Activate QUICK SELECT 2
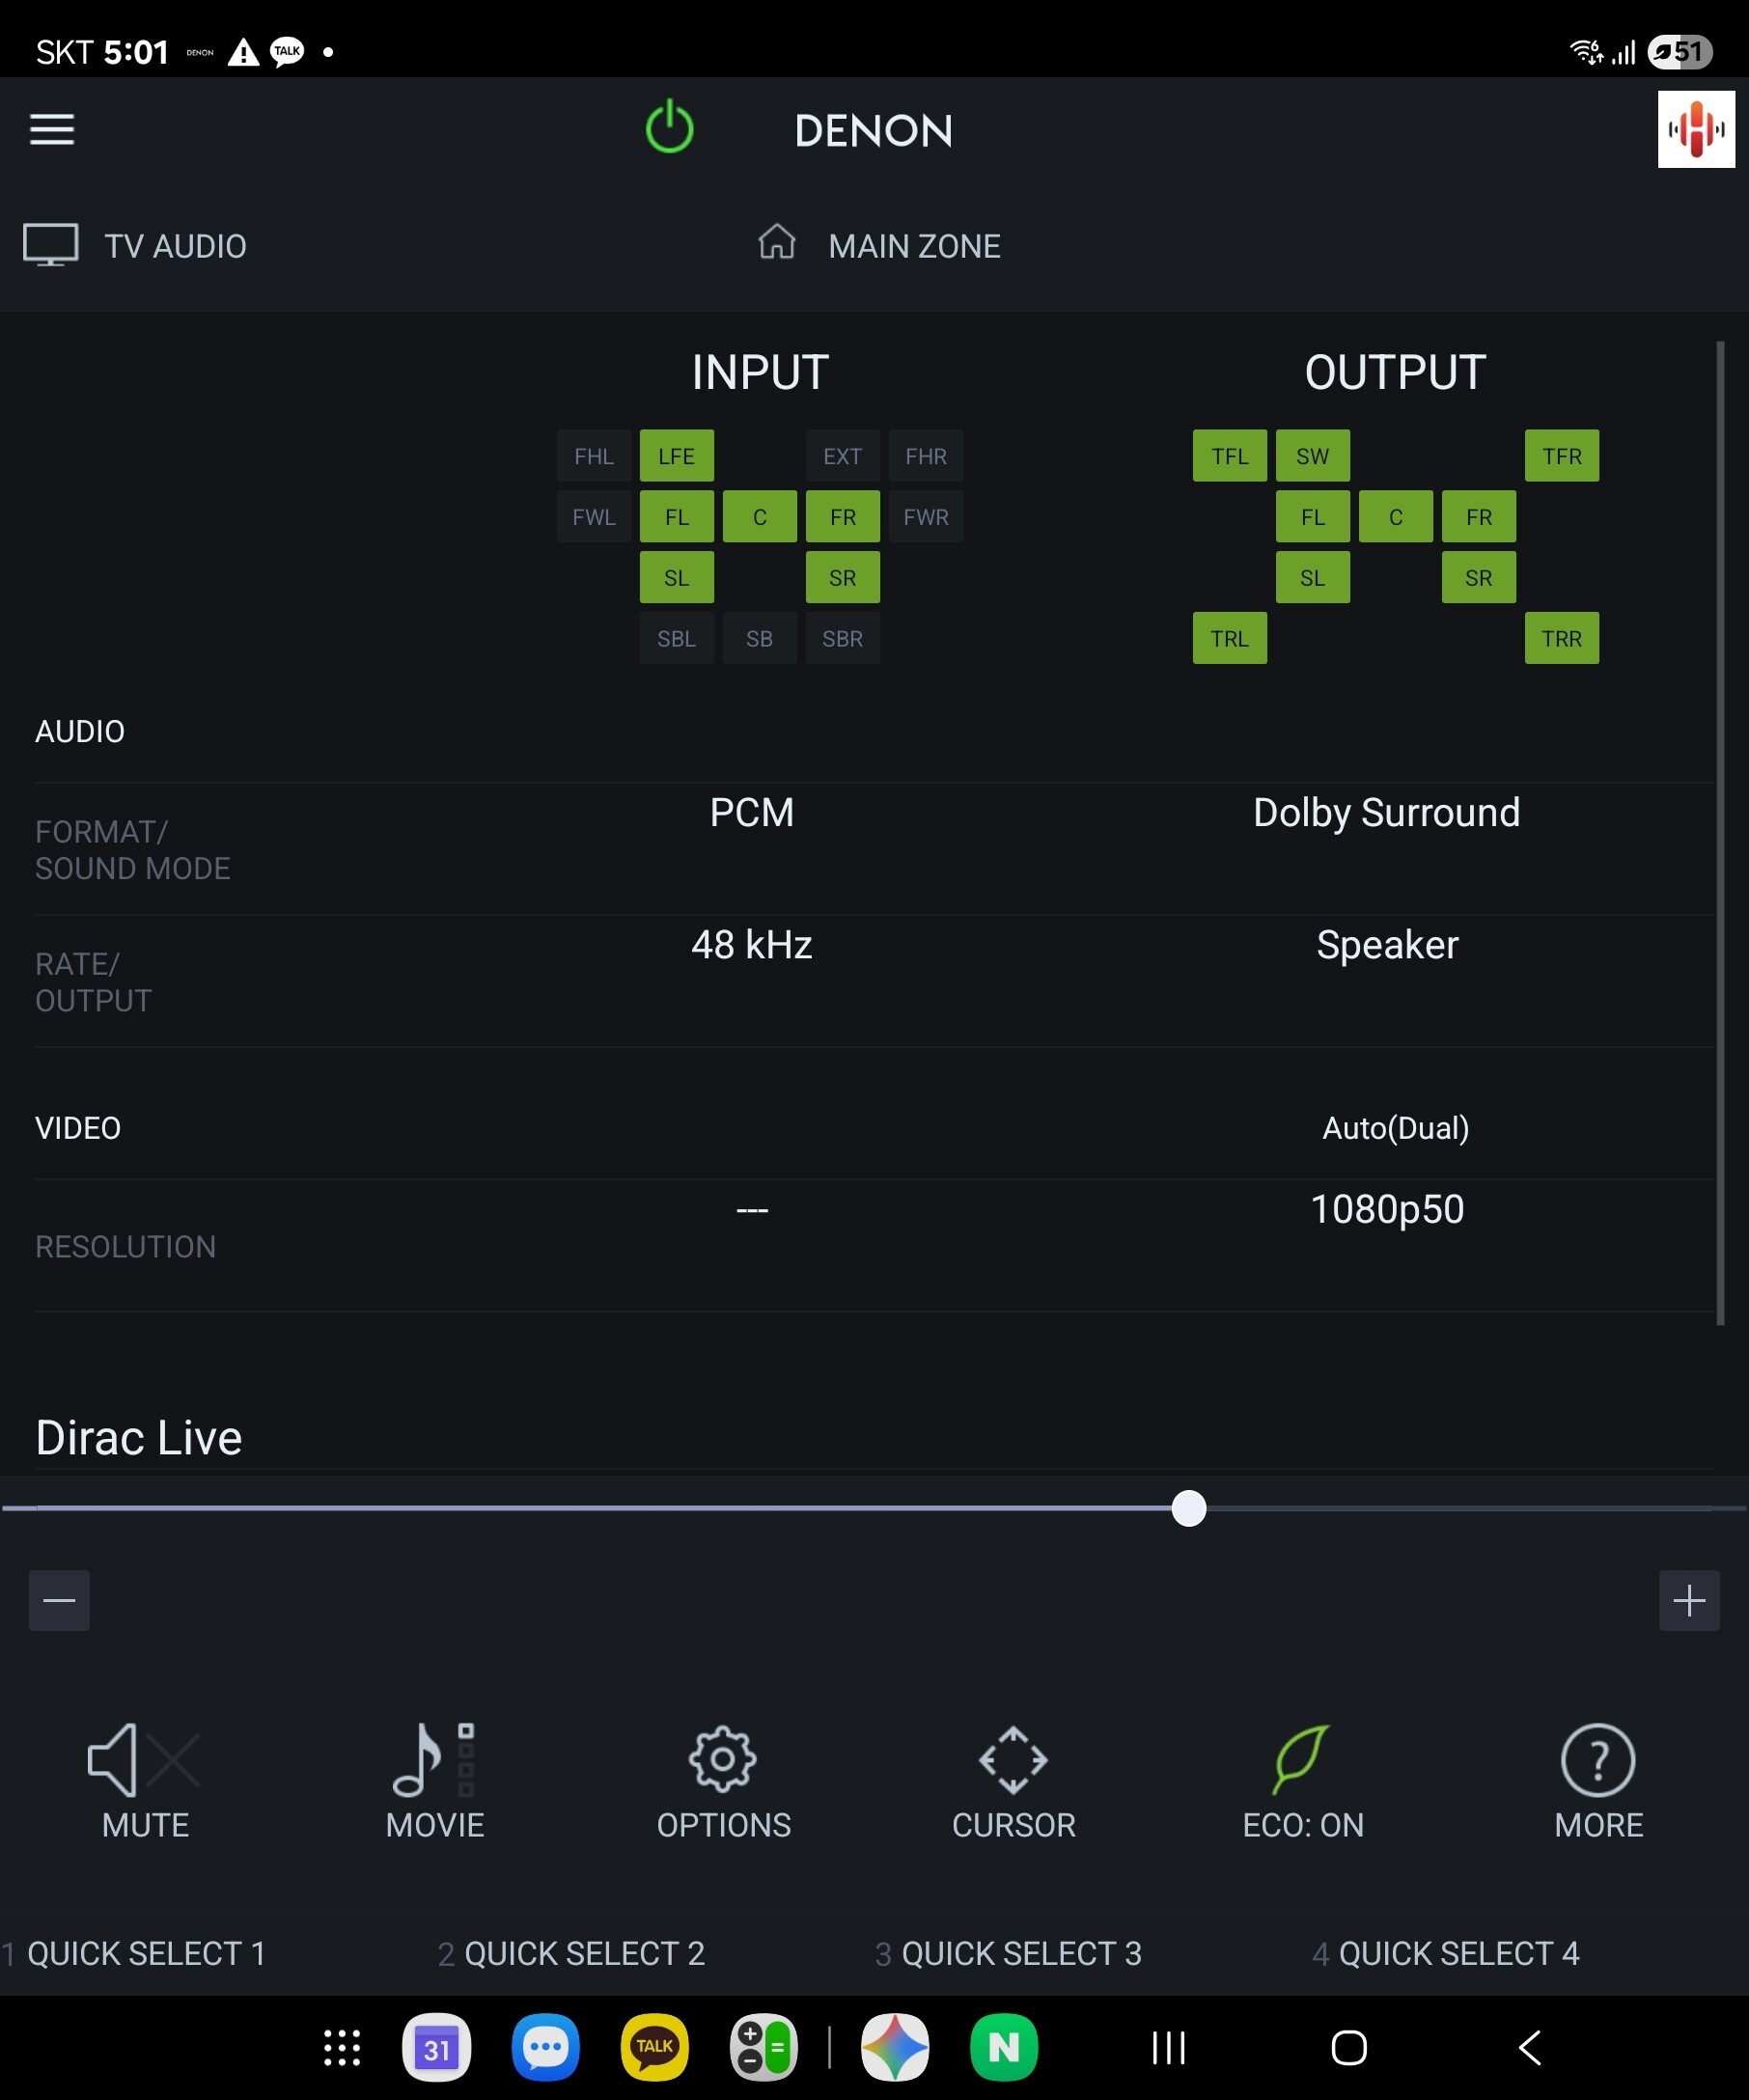 coord(584,1954)
